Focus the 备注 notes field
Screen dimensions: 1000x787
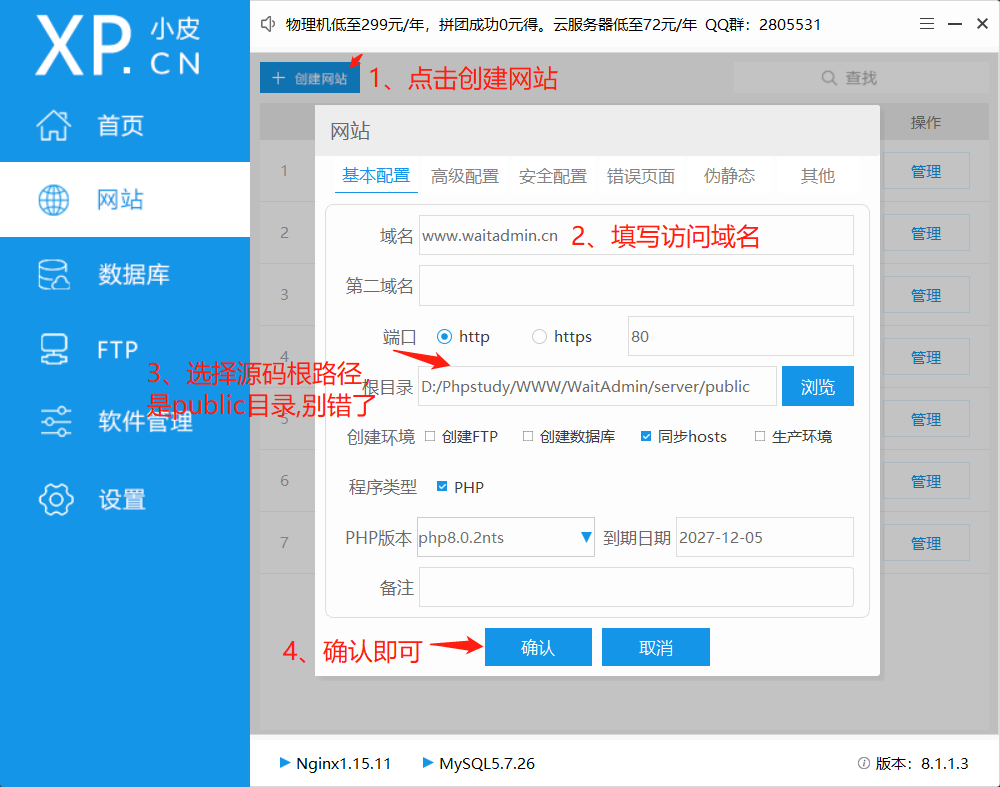[x=636, y=587]
